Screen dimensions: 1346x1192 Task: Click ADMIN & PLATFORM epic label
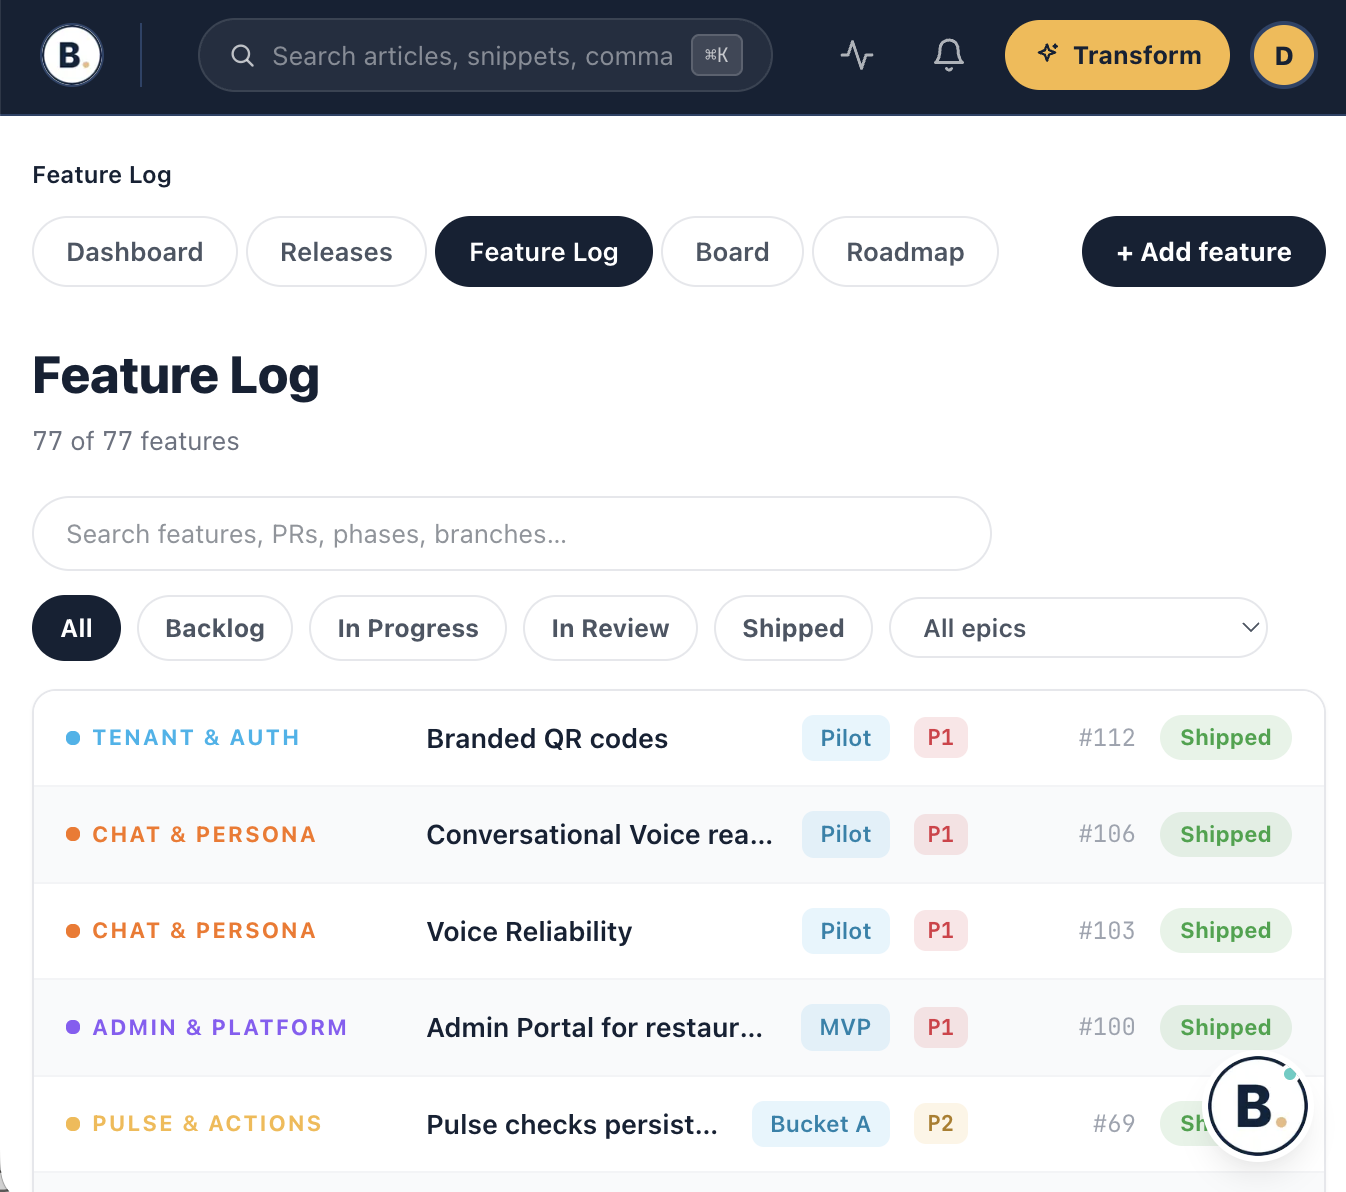[x=220, y=1028]
